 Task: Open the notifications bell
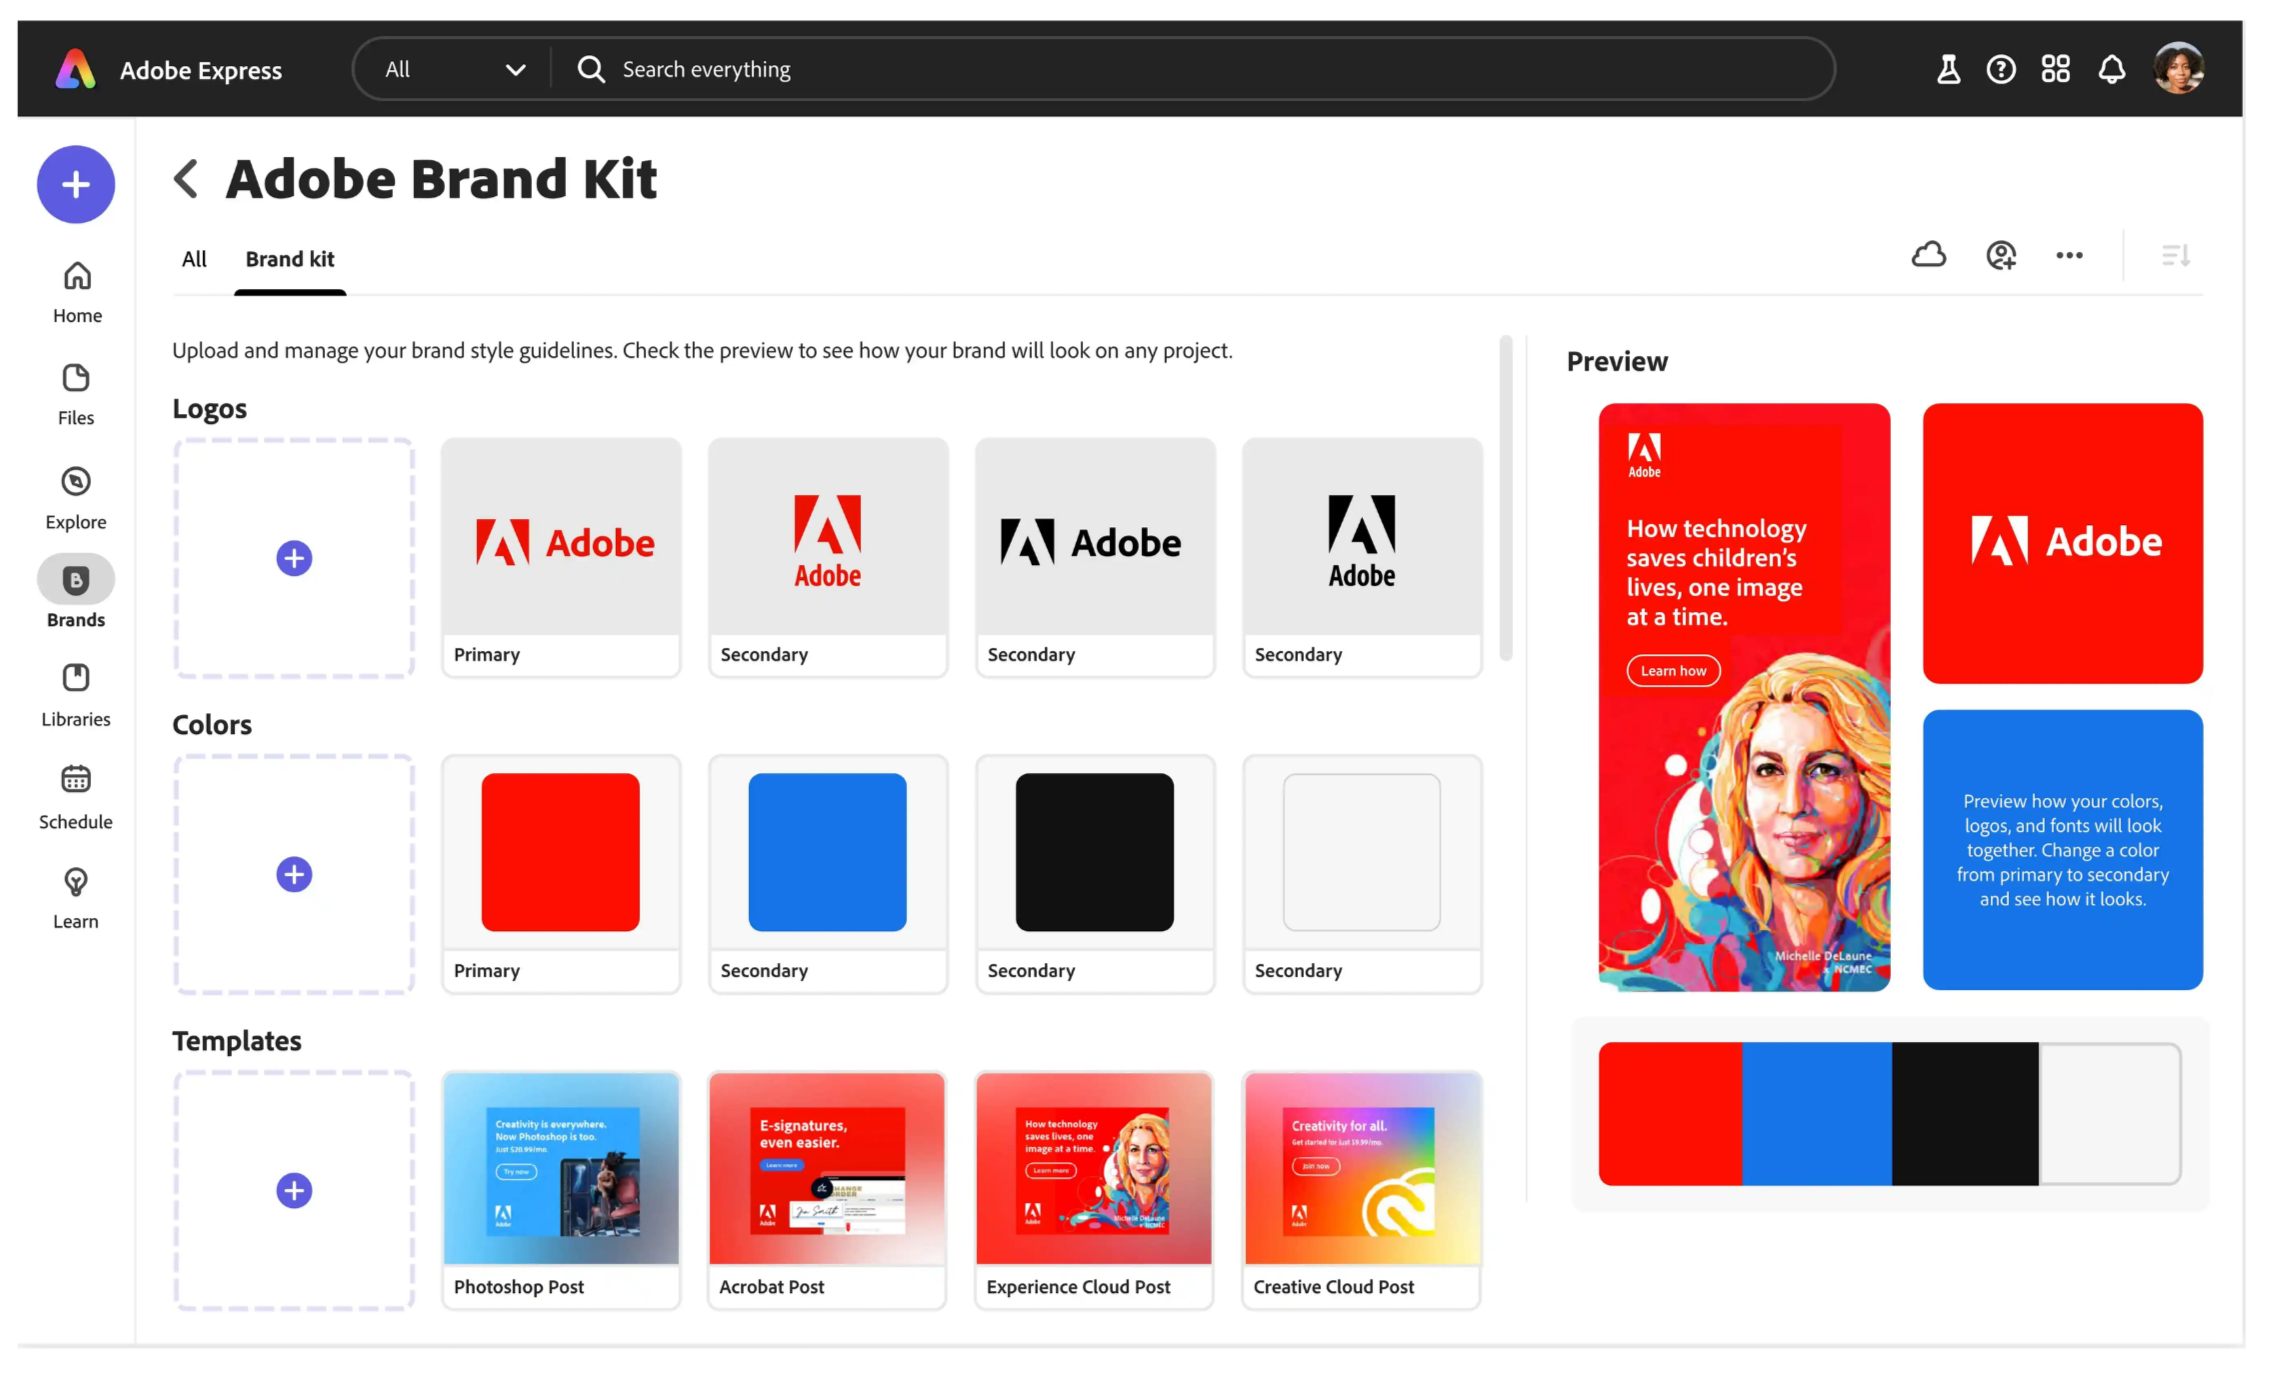[x=2111, y=69]
